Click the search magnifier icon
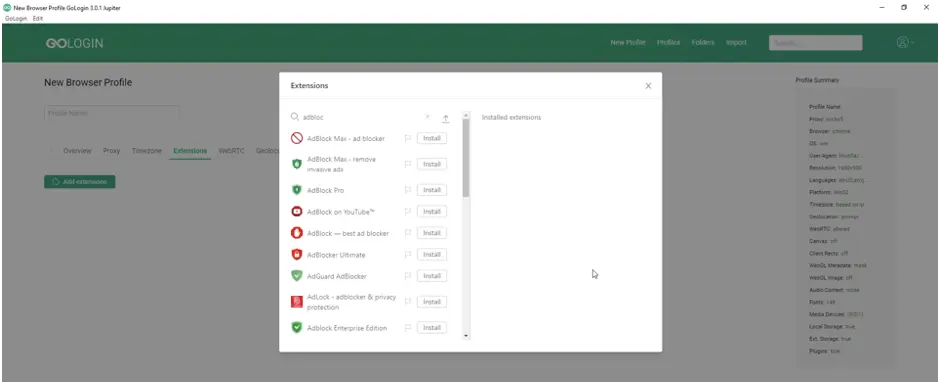This screenshot has height=384, width=940. point(295,117)
